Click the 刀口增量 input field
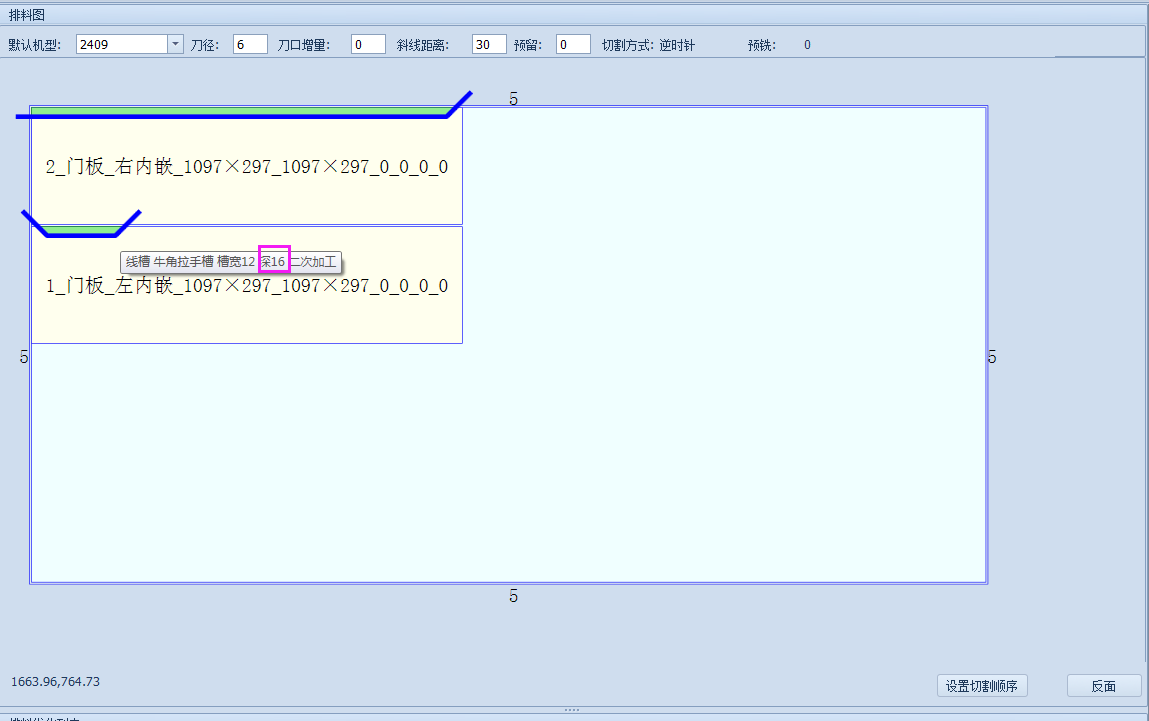The image size is (1149, 721). point(368,45)
